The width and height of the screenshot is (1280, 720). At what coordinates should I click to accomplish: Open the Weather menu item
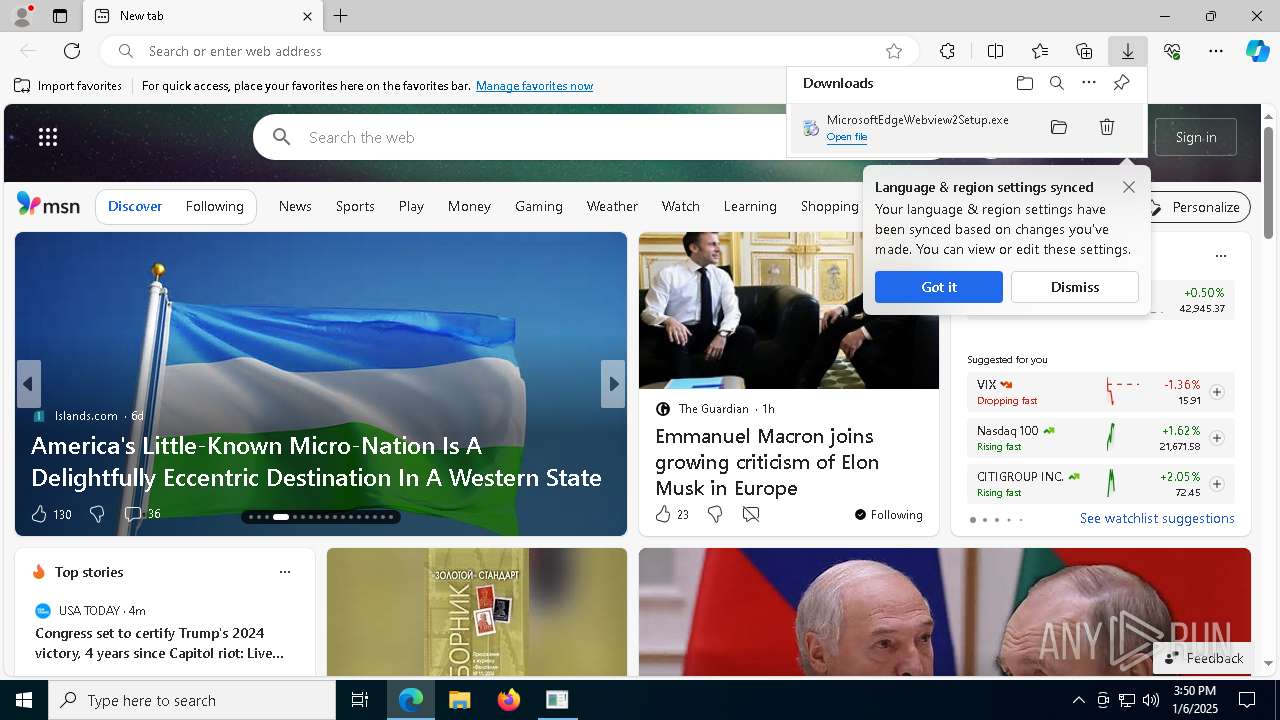[612, 206]
